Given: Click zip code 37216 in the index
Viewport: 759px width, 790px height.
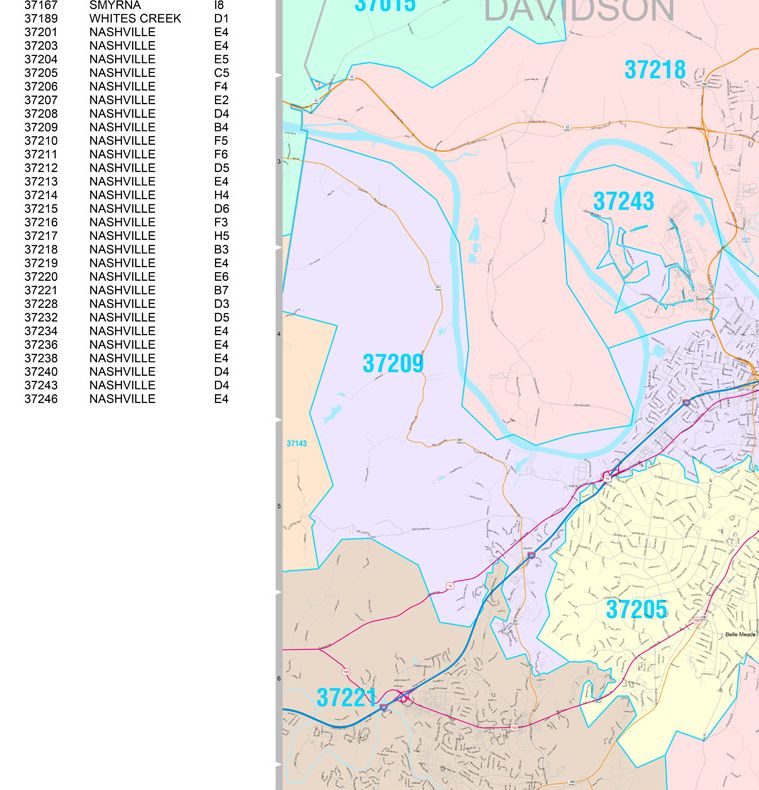Looking at the screenshot, I should (x=41, y=223).
